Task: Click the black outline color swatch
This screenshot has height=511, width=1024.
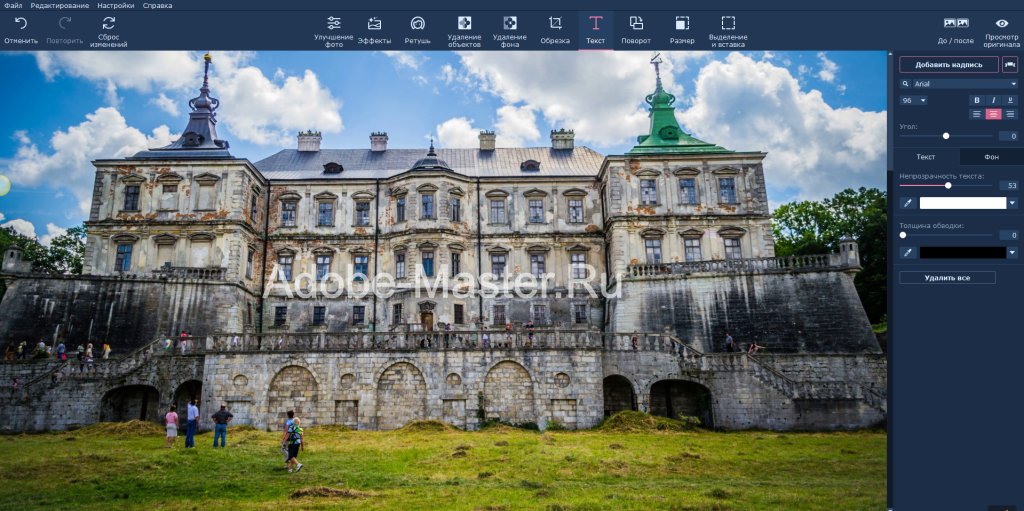Action: (963, 253)
